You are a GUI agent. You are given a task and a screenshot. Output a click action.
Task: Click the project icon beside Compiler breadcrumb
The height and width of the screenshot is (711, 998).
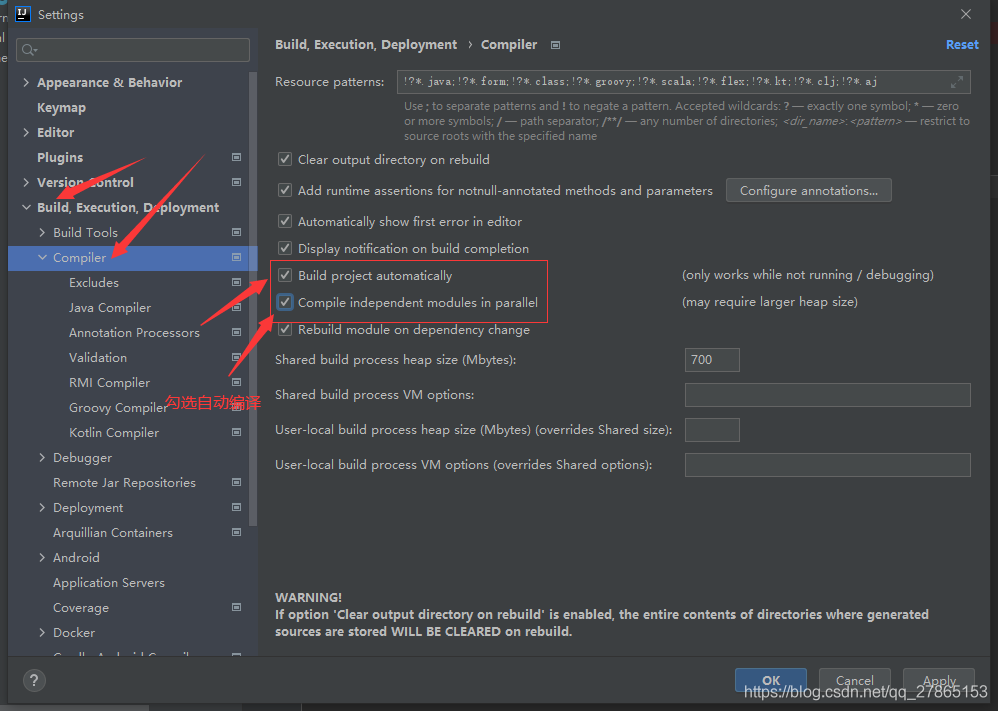tap(555, 45)
